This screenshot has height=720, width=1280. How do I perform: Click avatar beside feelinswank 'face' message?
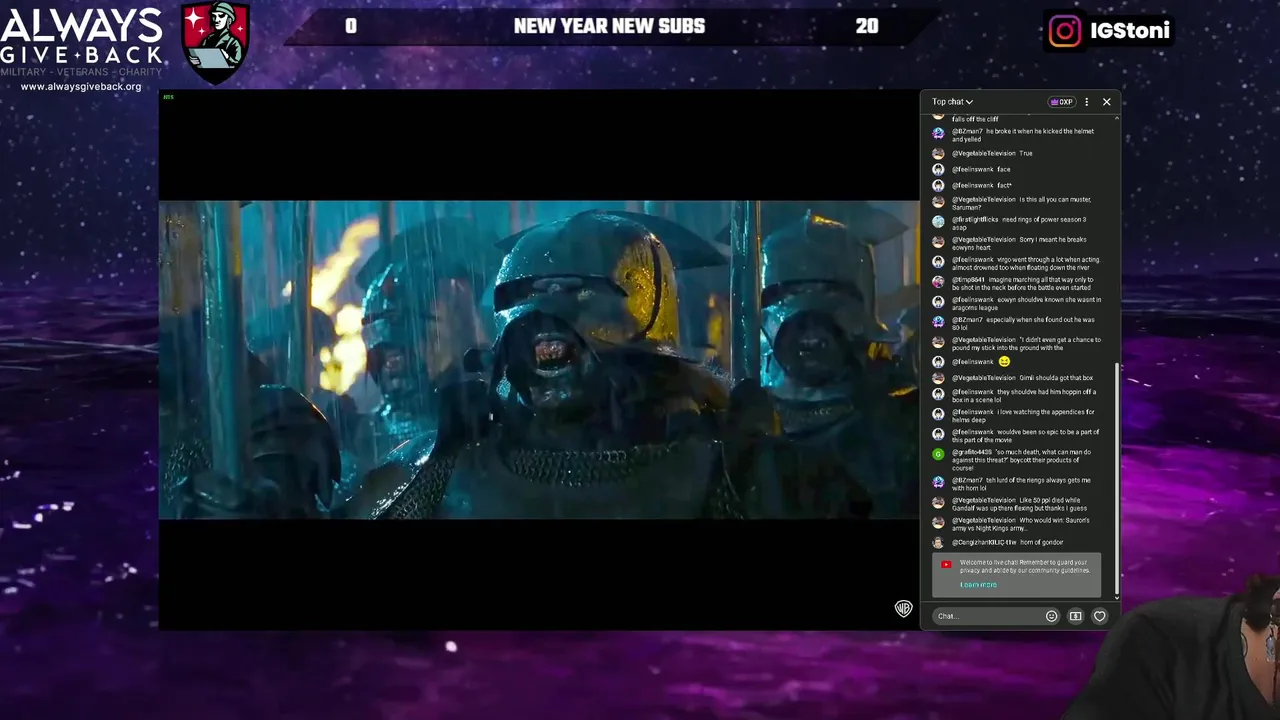[x=938, y=169]
